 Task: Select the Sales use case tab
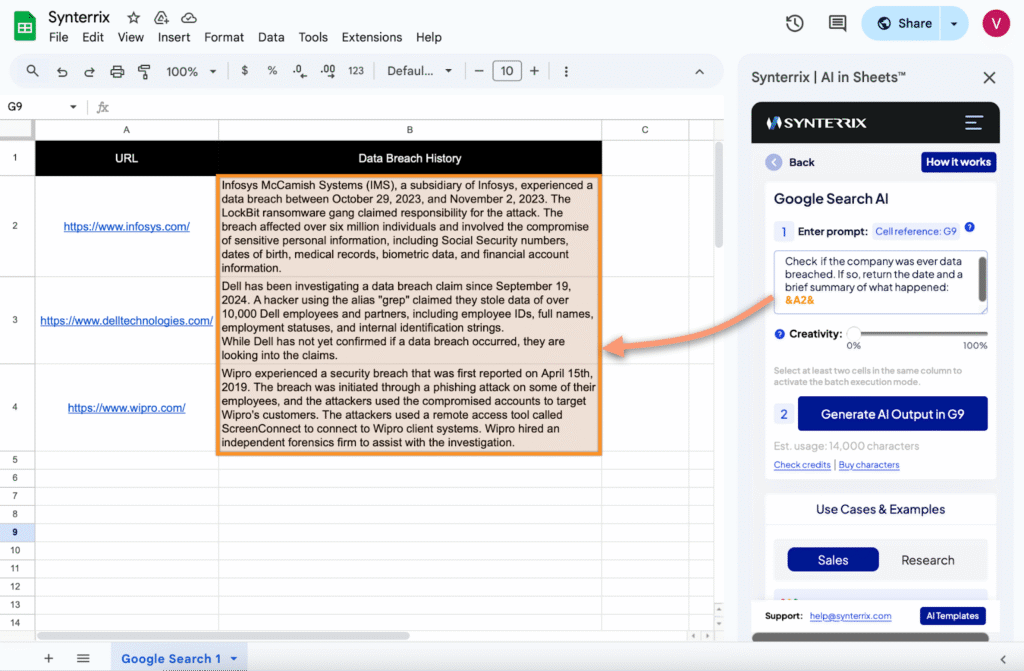point(833,560)
